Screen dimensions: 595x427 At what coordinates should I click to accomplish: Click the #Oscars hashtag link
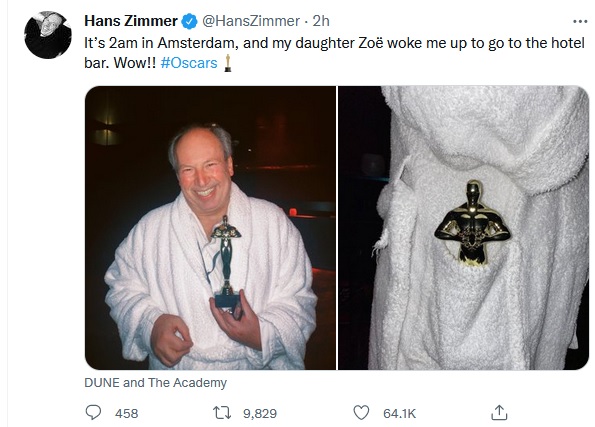point(189,63)
